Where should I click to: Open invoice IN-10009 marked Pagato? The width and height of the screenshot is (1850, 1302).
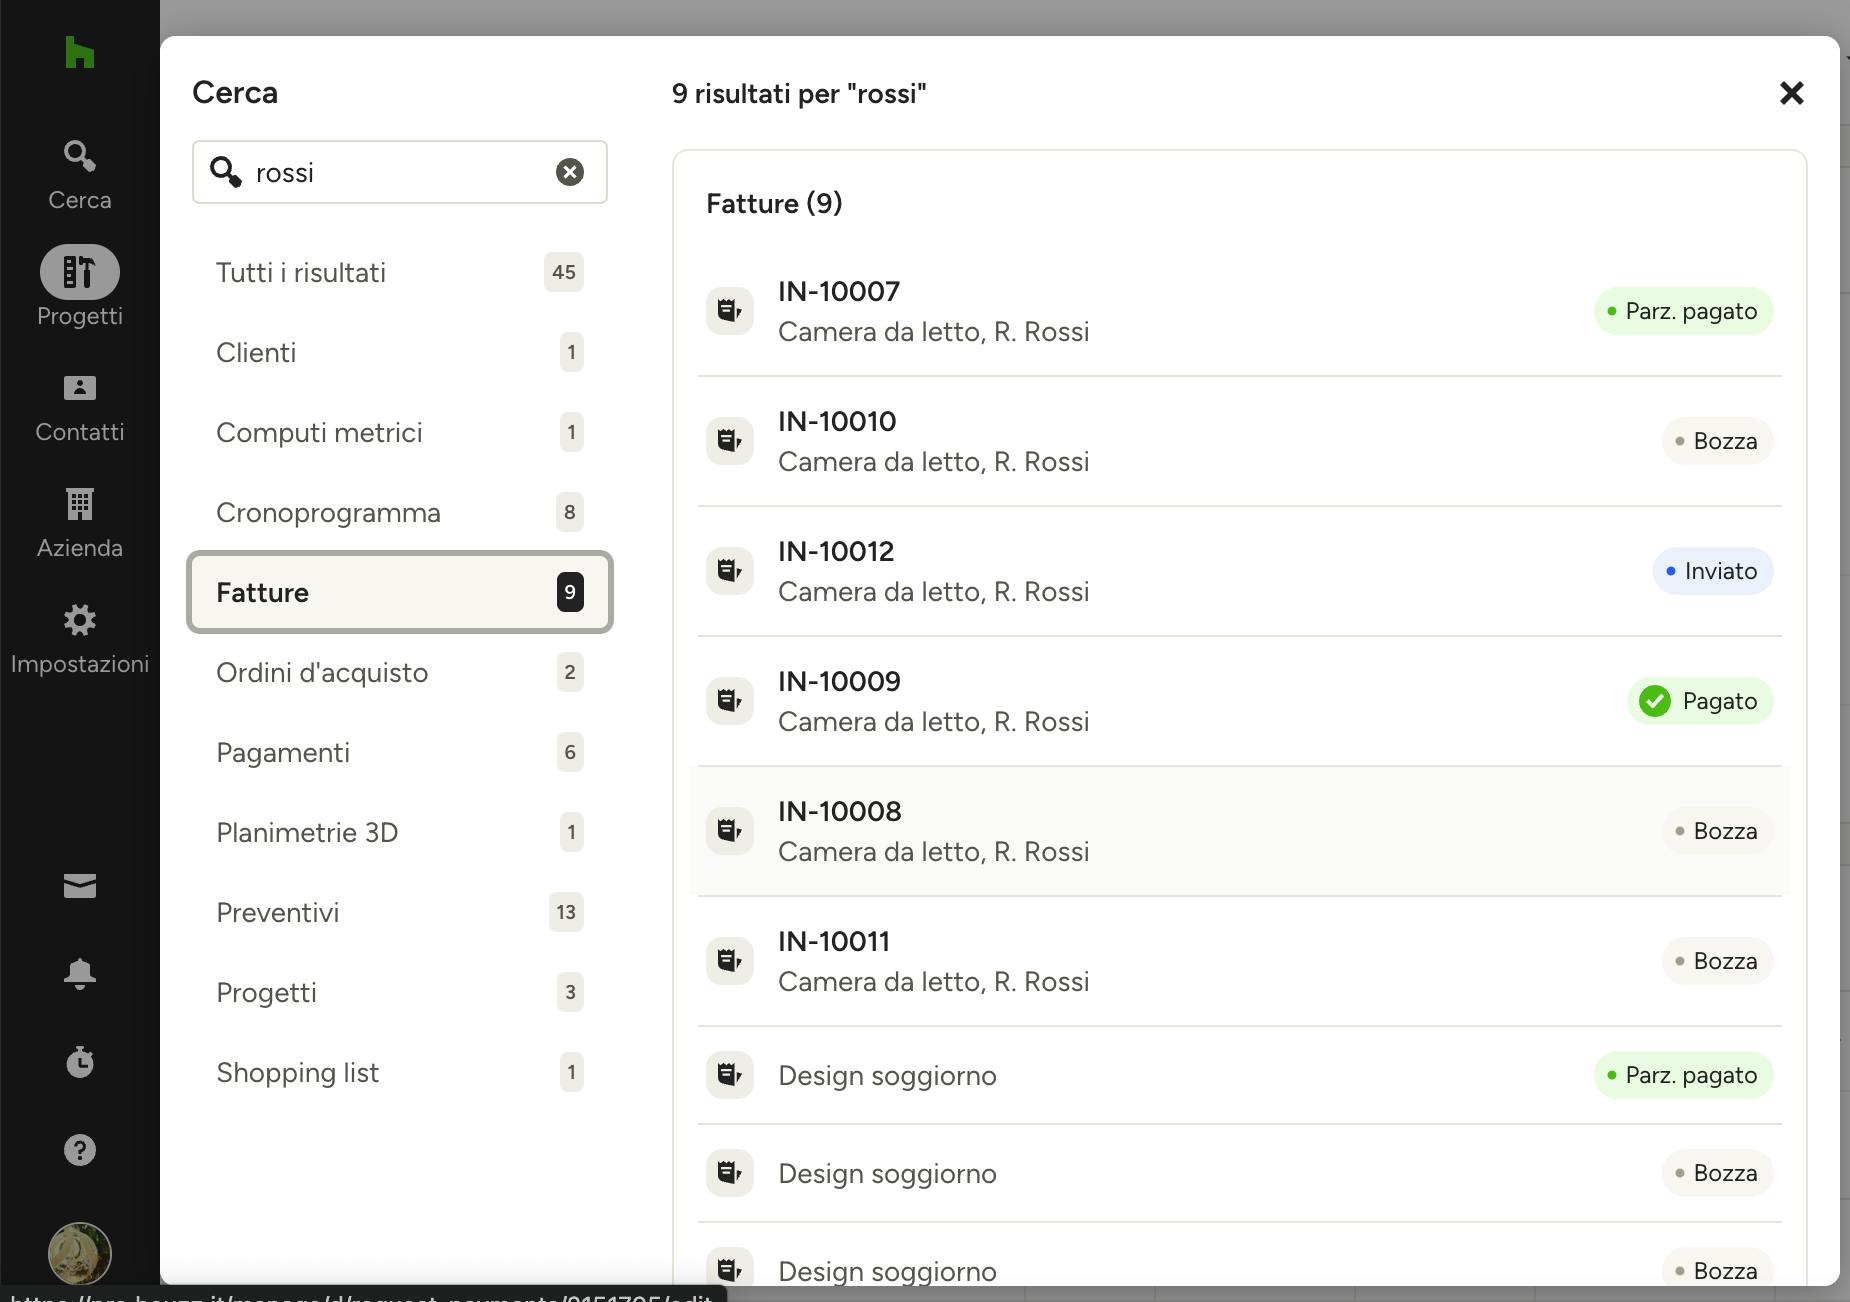pos(1240,701)
